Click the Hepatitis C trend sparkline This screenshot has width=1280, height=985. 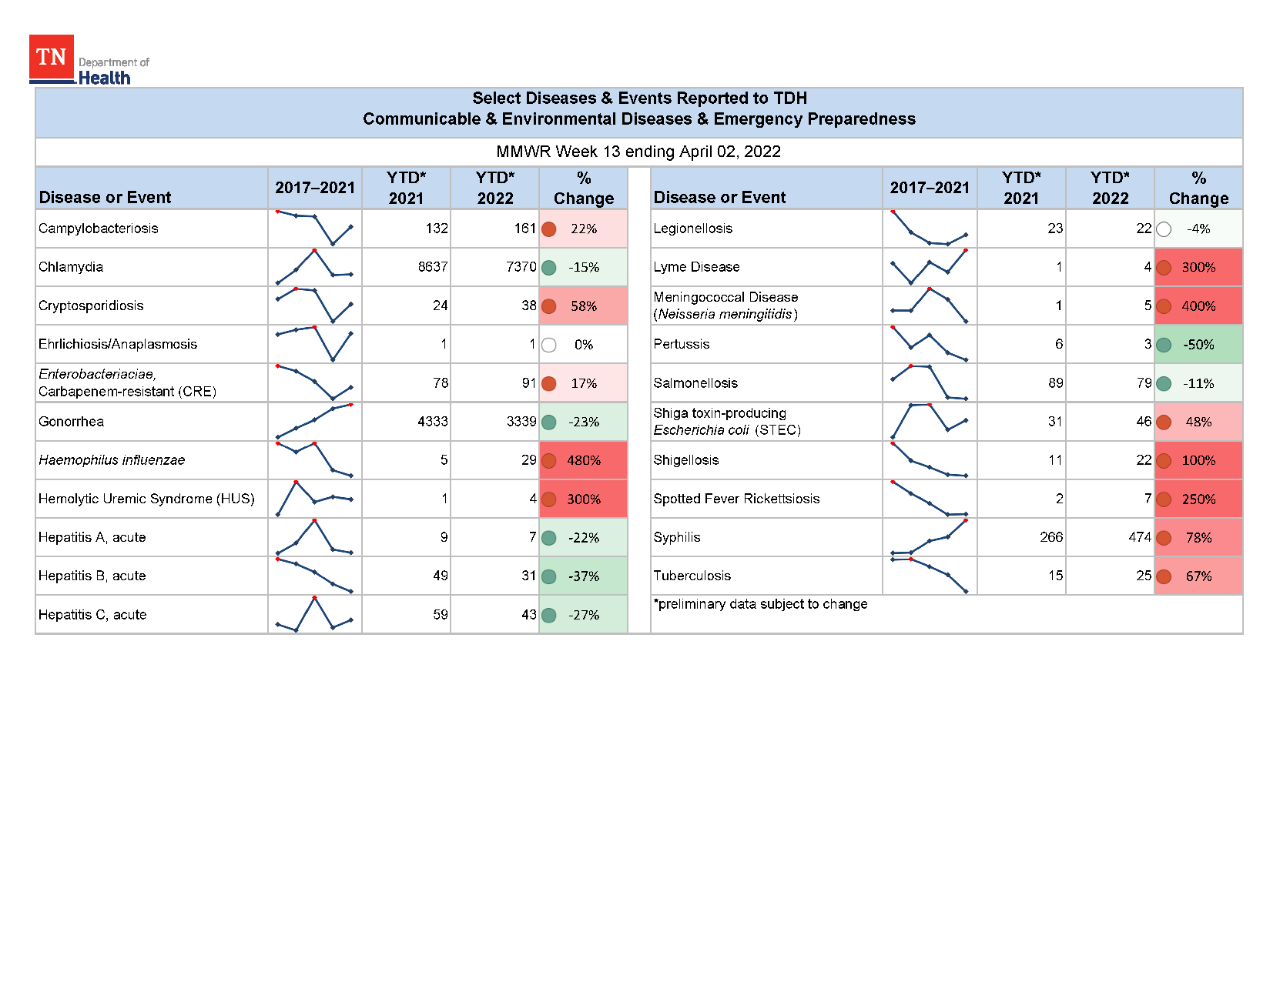[x=315, y=614]
